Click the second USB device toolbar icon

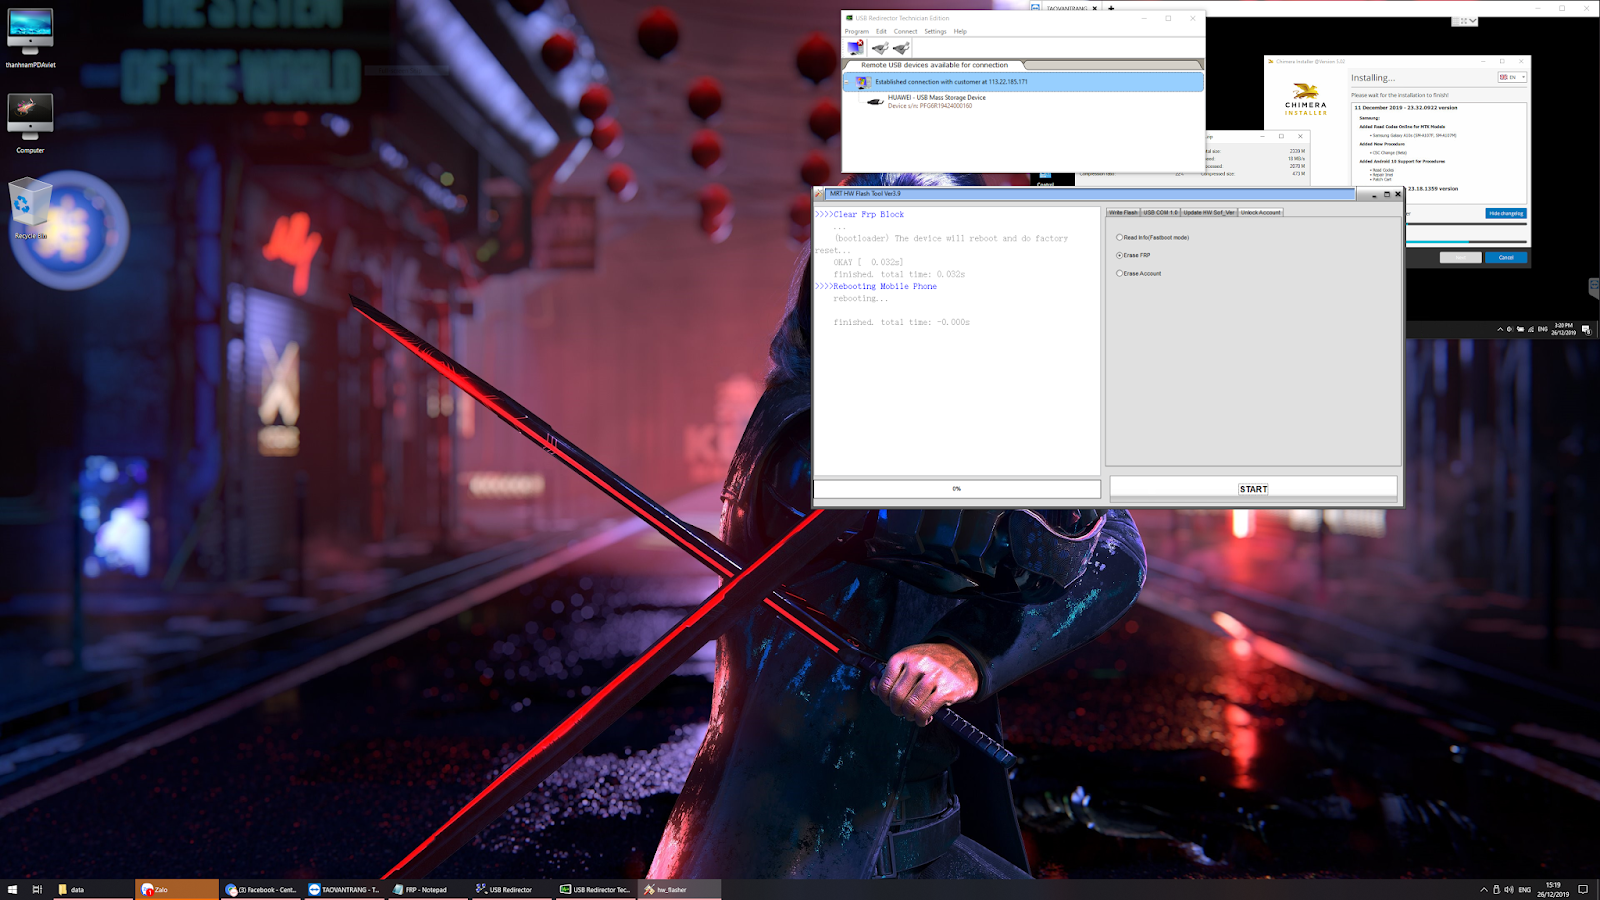pos(901,47)
